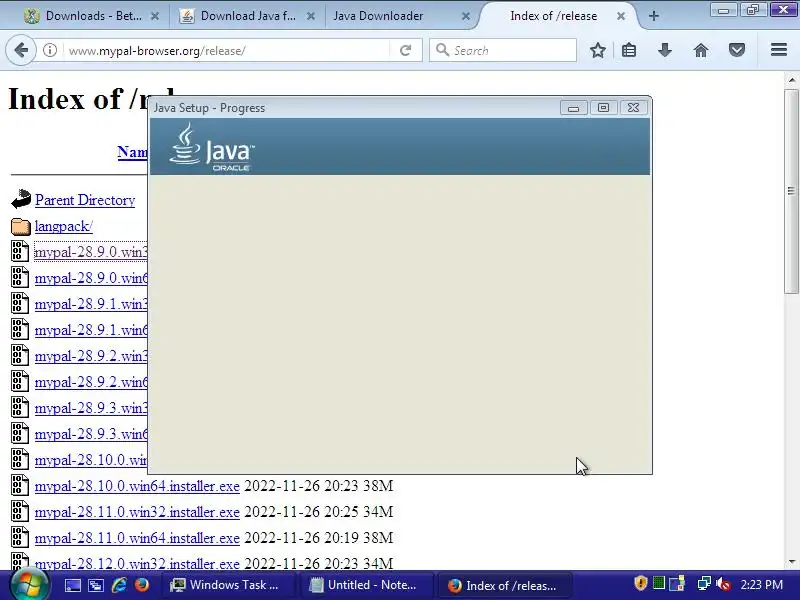
Task: Download mypal-28.11.0.win64.installer.exe
Action: click(137, 538)
